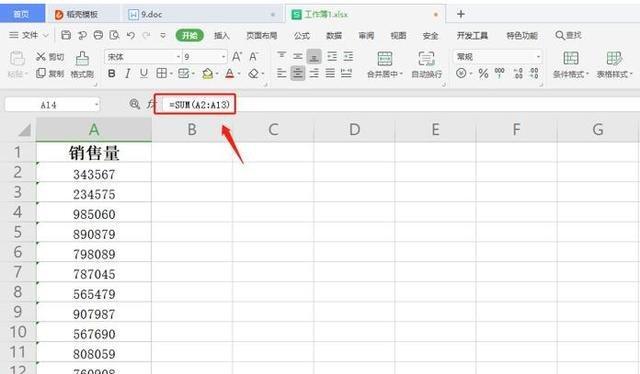Click the Print icon in quick toolbar
640x374 pixels.
[98, 35]
